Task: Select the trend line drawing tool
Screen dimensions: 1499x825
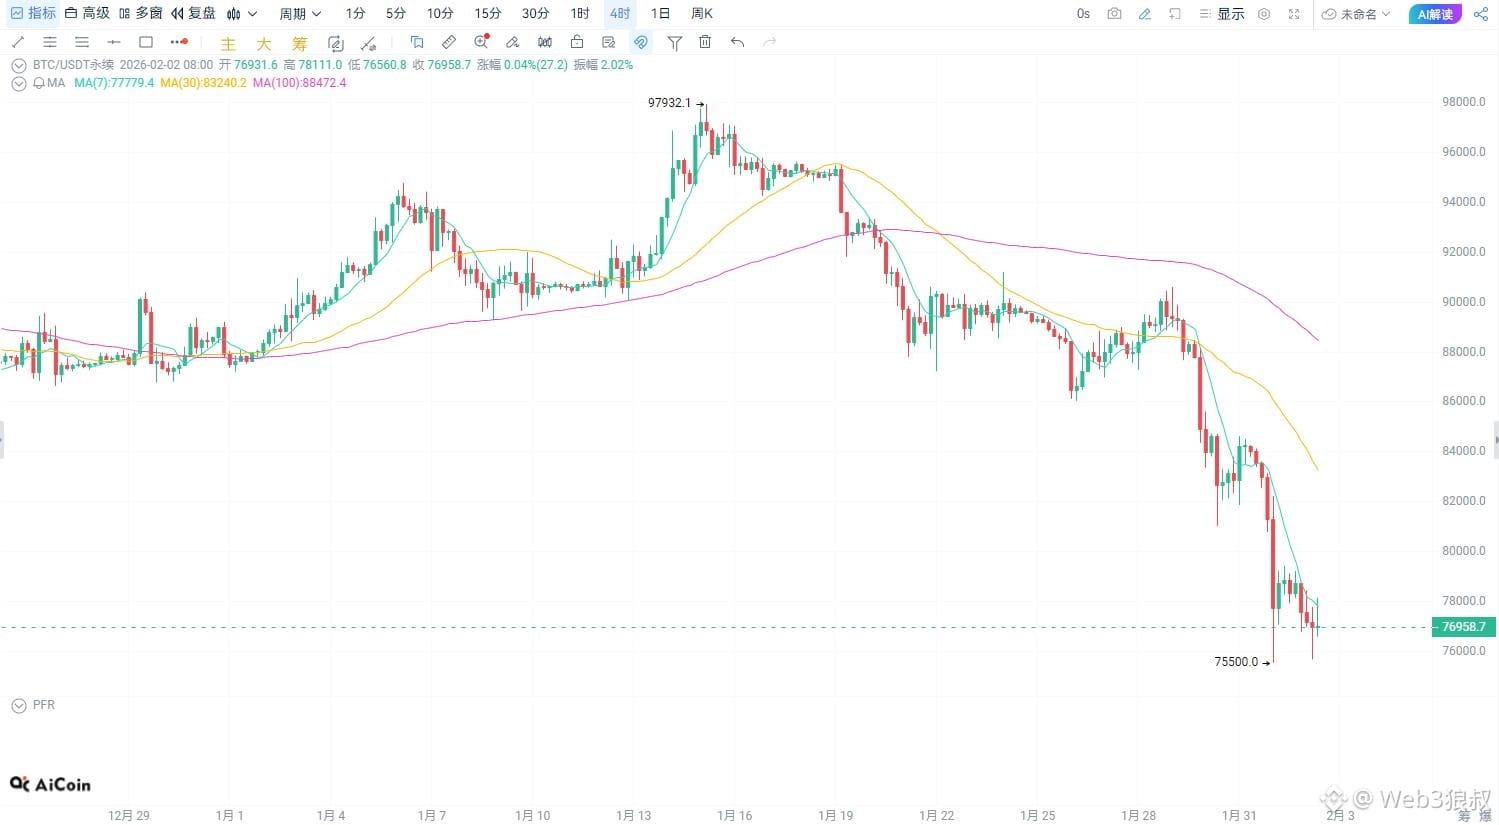Action: coord(18,42)
